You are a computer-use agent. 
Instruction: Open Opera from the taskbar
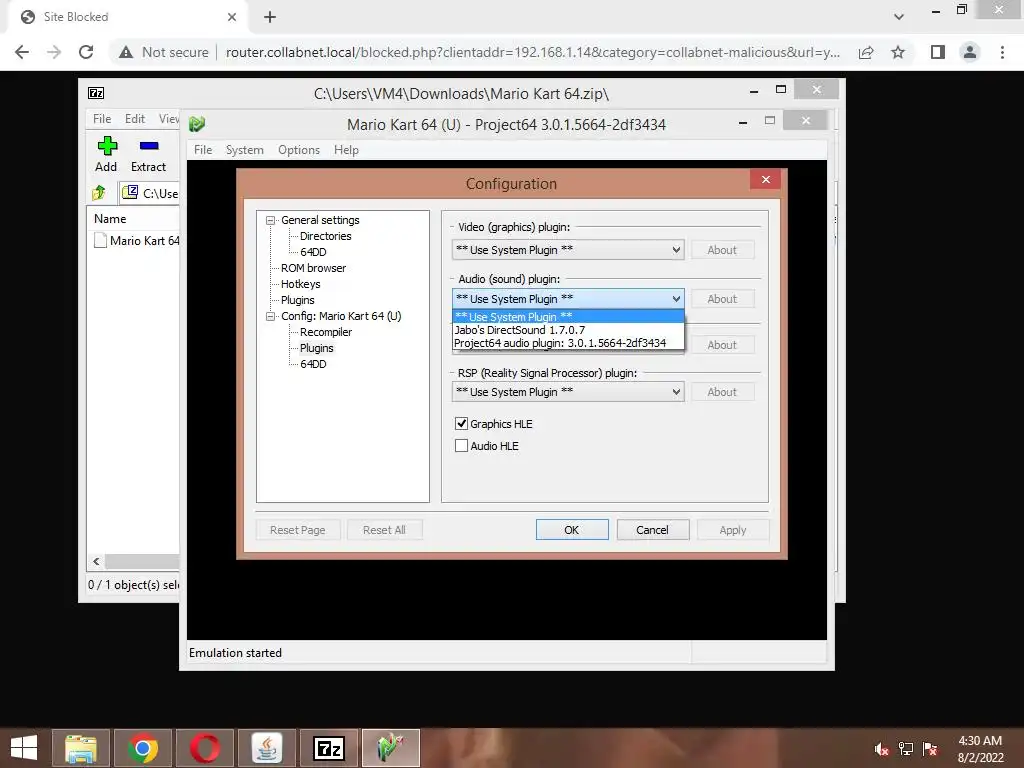[x=205, y=748]
